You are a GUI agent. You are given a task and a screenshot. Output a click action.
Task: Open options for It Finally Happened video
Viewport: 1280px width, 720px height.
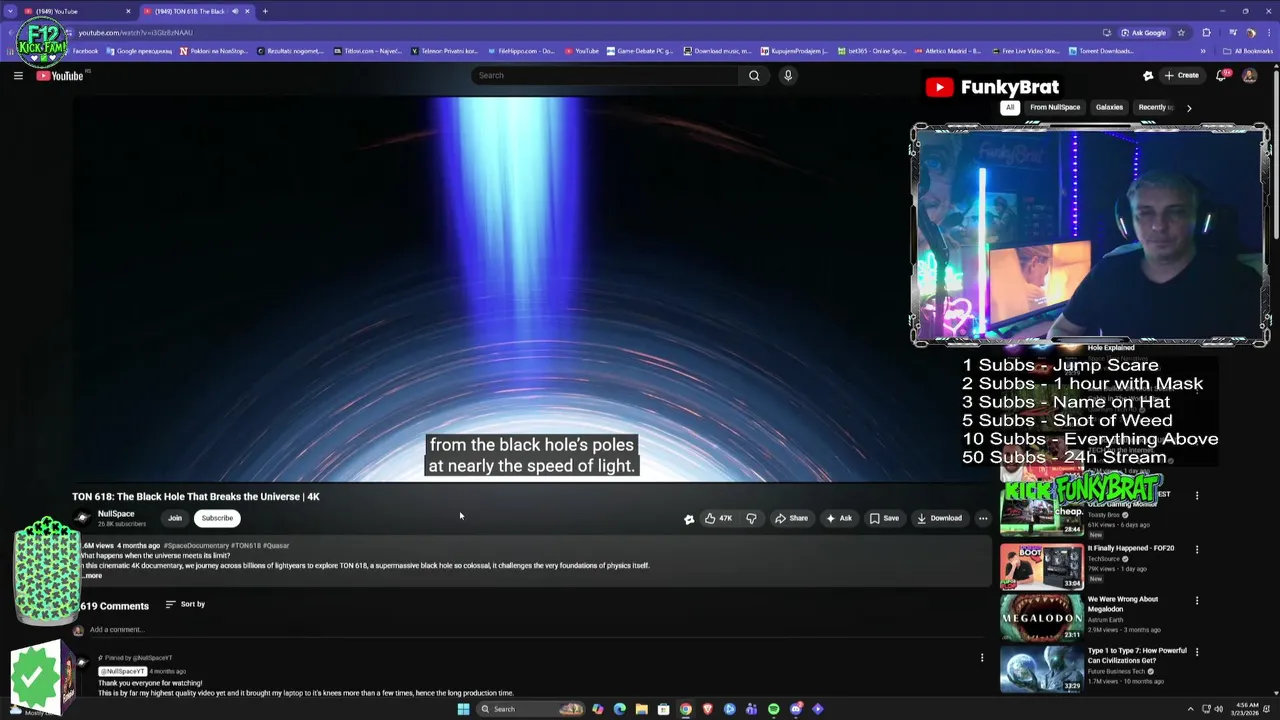1197,549
